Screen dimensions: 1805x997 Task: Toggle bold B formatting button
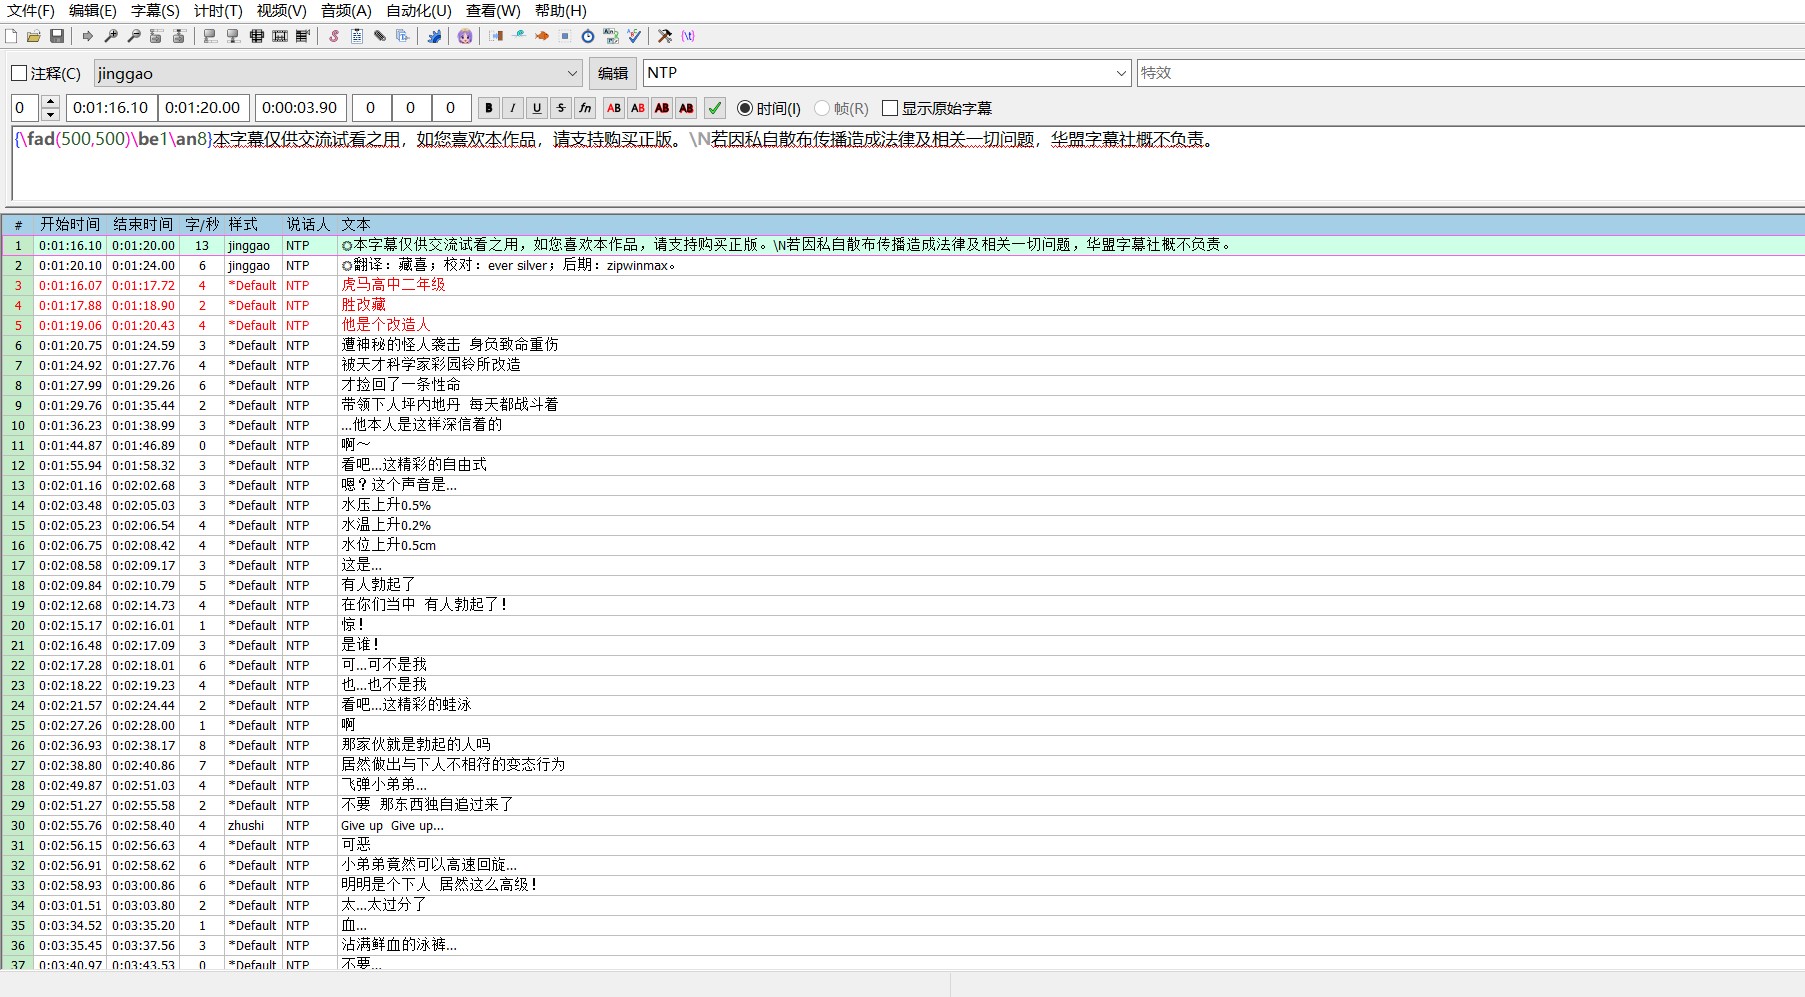point(489,108)
